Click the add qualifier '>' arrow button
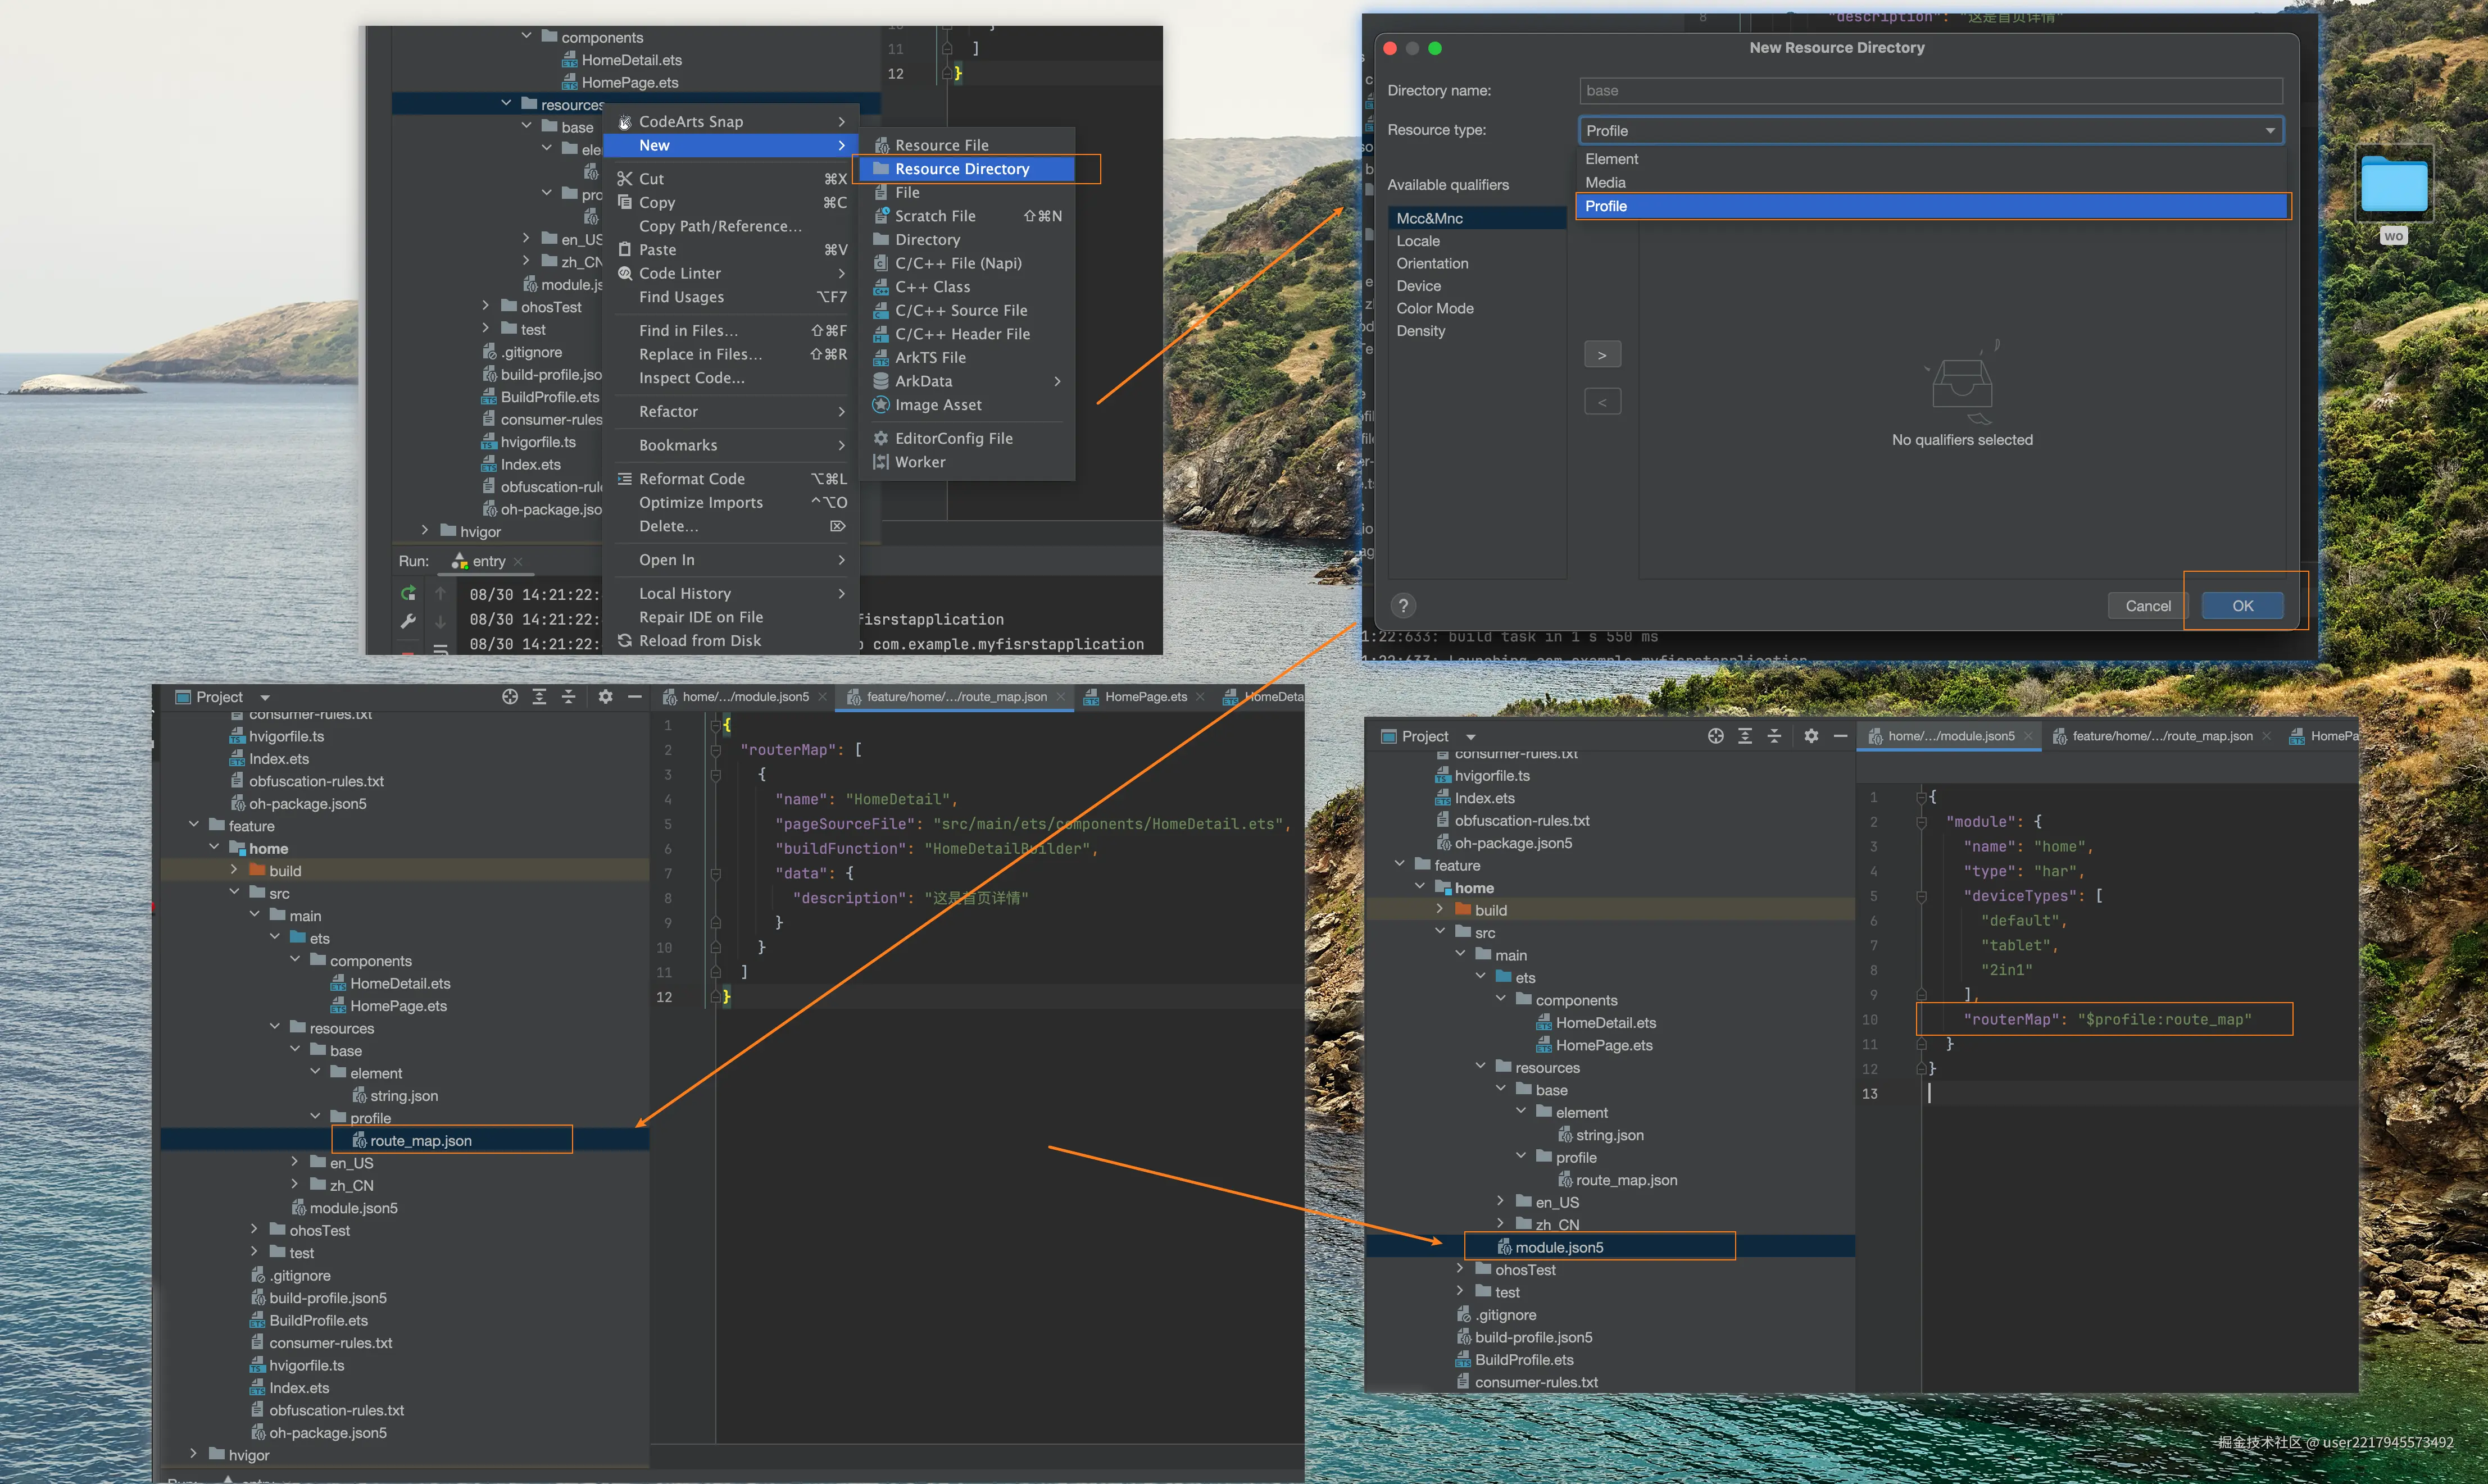Screen dimensions: 2488x1484 point(1602,355)
